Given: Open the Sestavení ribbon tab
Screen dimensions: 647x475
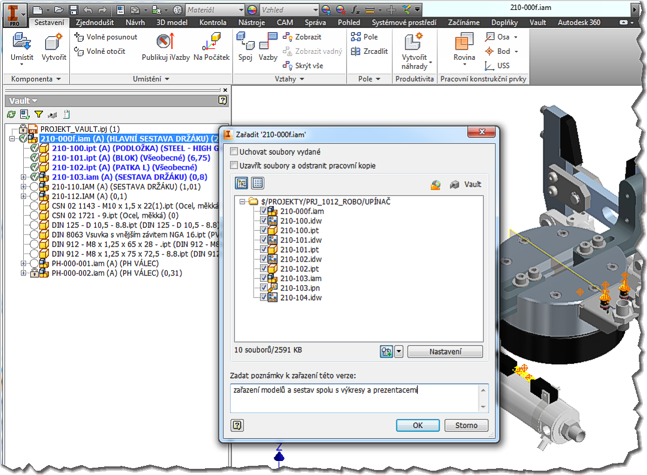Looking at the screenshot, I should point(49,22).
